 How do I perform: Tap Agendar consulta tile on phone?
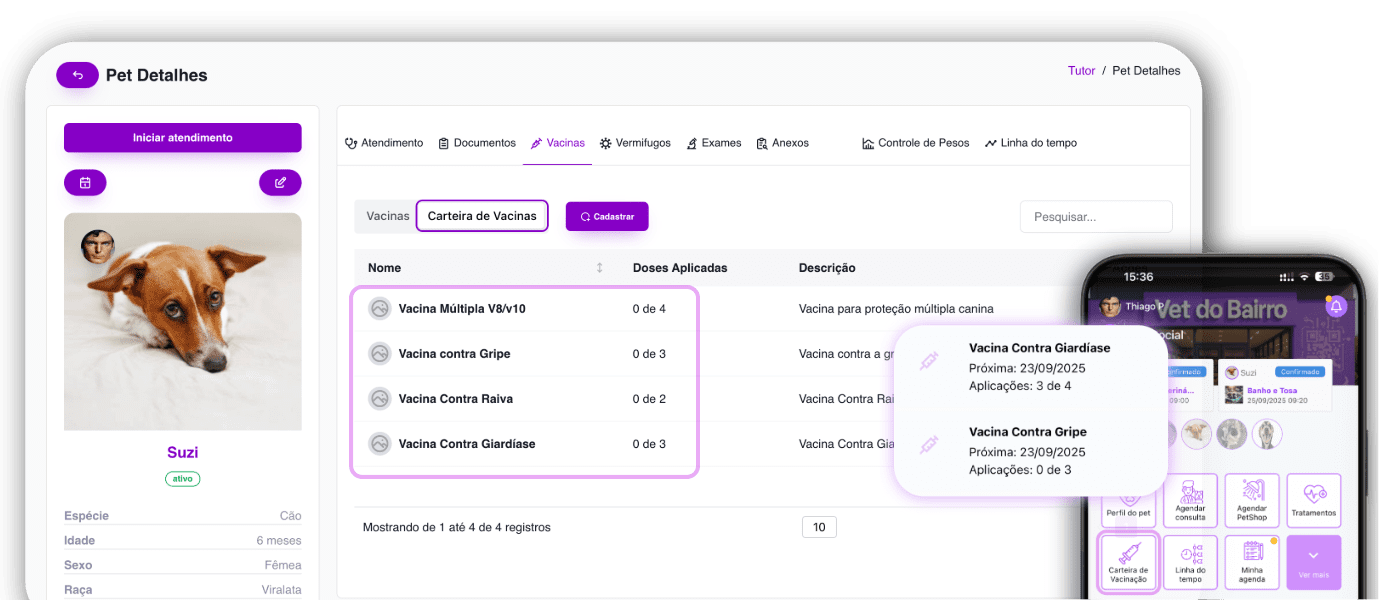coord(1190,501)
